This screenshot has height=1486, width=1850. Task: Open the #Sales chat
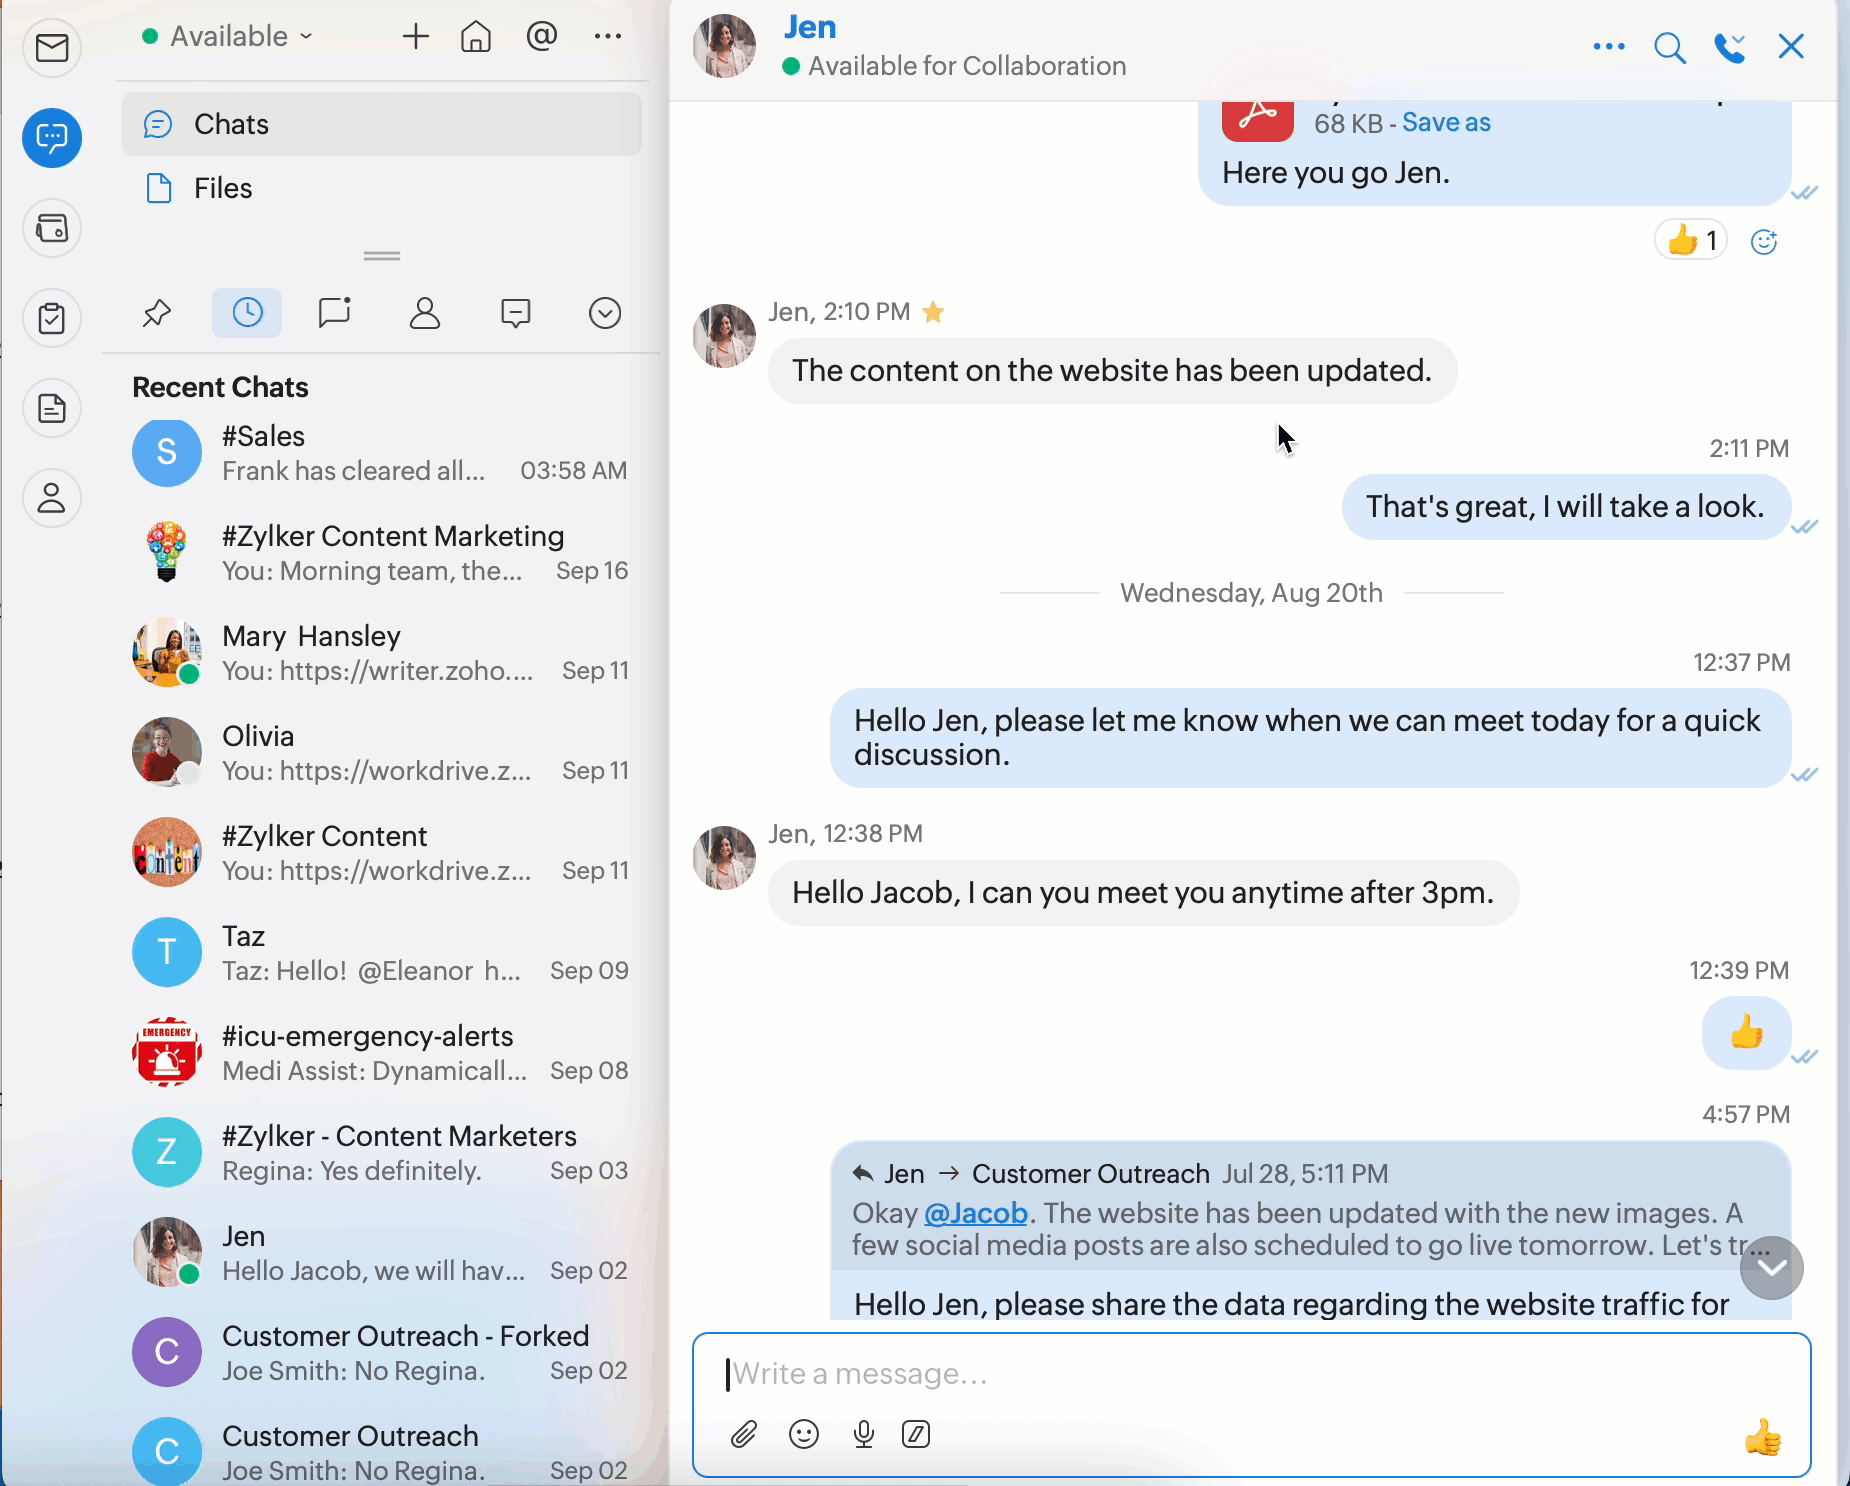(x=382, y=453)
